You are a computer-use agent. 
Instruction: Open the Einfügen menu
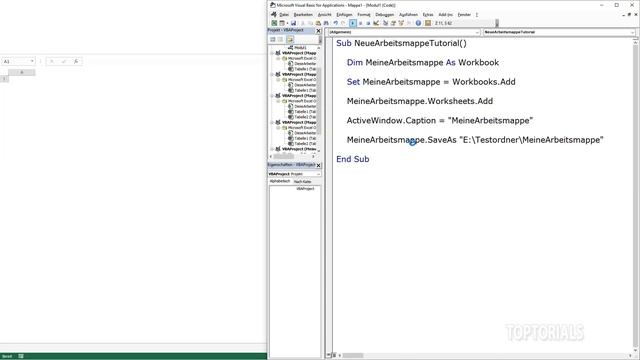(344, 15)
